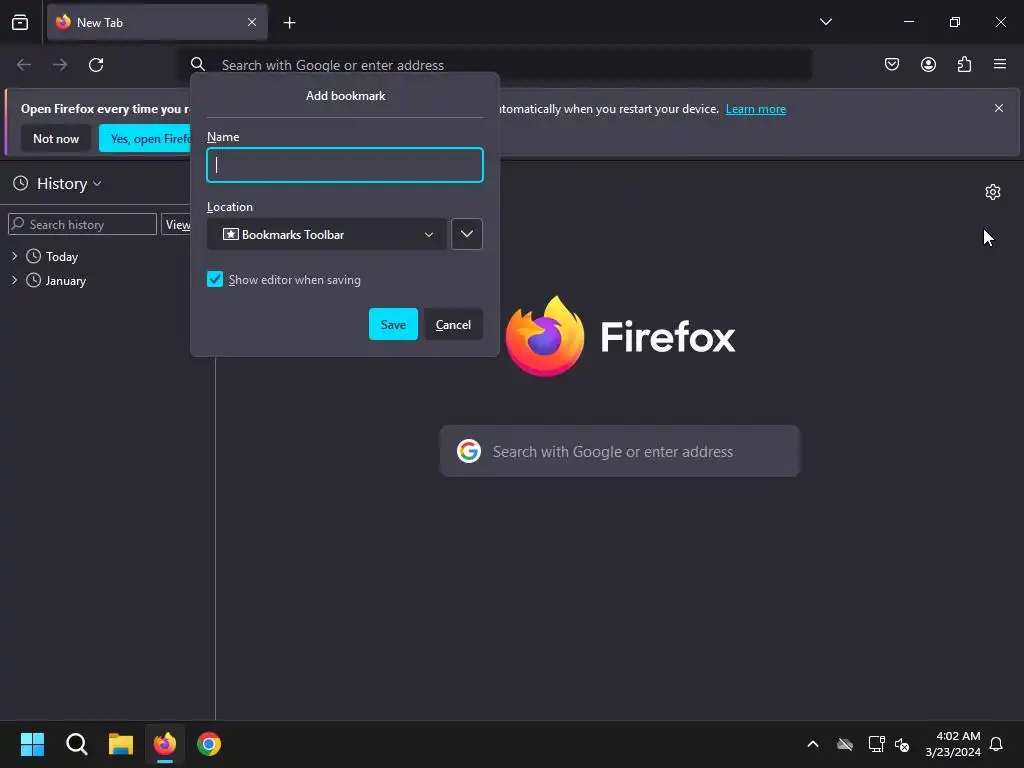Viewport: 1024px width, 768px height.
Task: Click the Firefox taskbar icon
Action: coord(165,744)
